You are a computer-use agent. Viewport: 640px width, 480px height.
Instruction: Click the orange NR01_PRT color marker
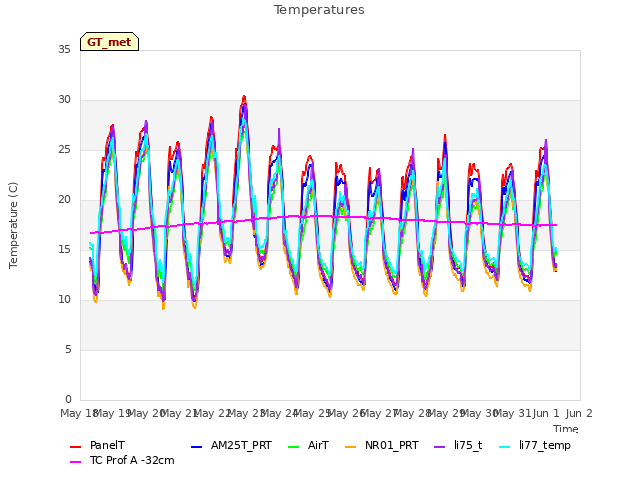(x=351, y=447)
